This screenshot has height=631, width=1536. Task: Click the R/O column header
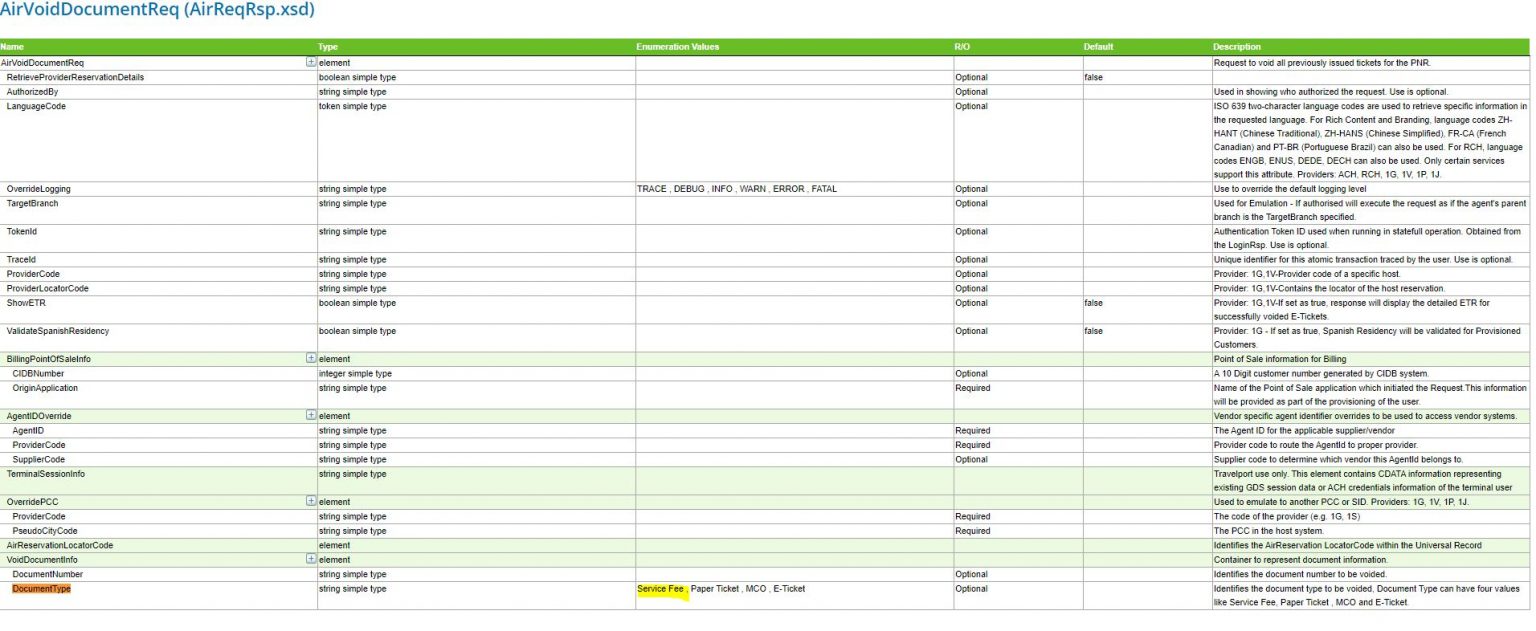point(962,47)
